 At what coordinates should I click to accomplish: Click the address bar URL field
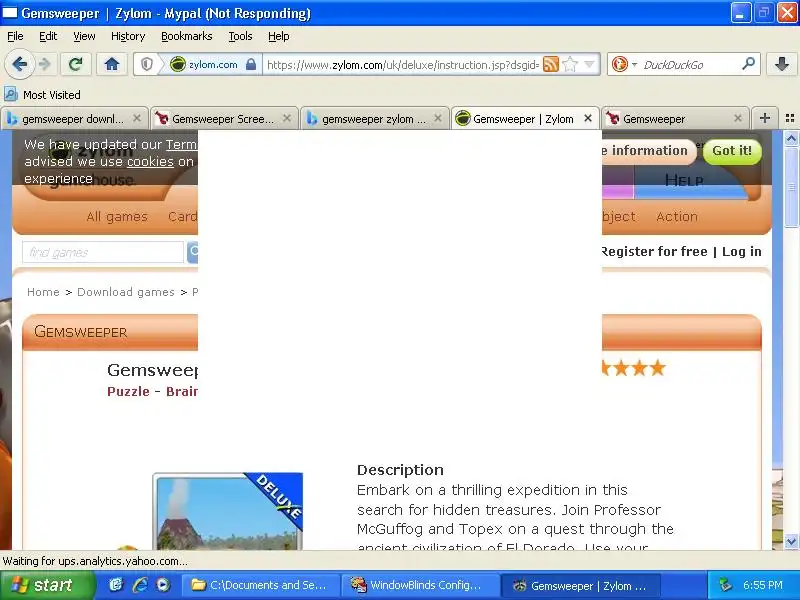pyautogui.click(x=402, y=65)
